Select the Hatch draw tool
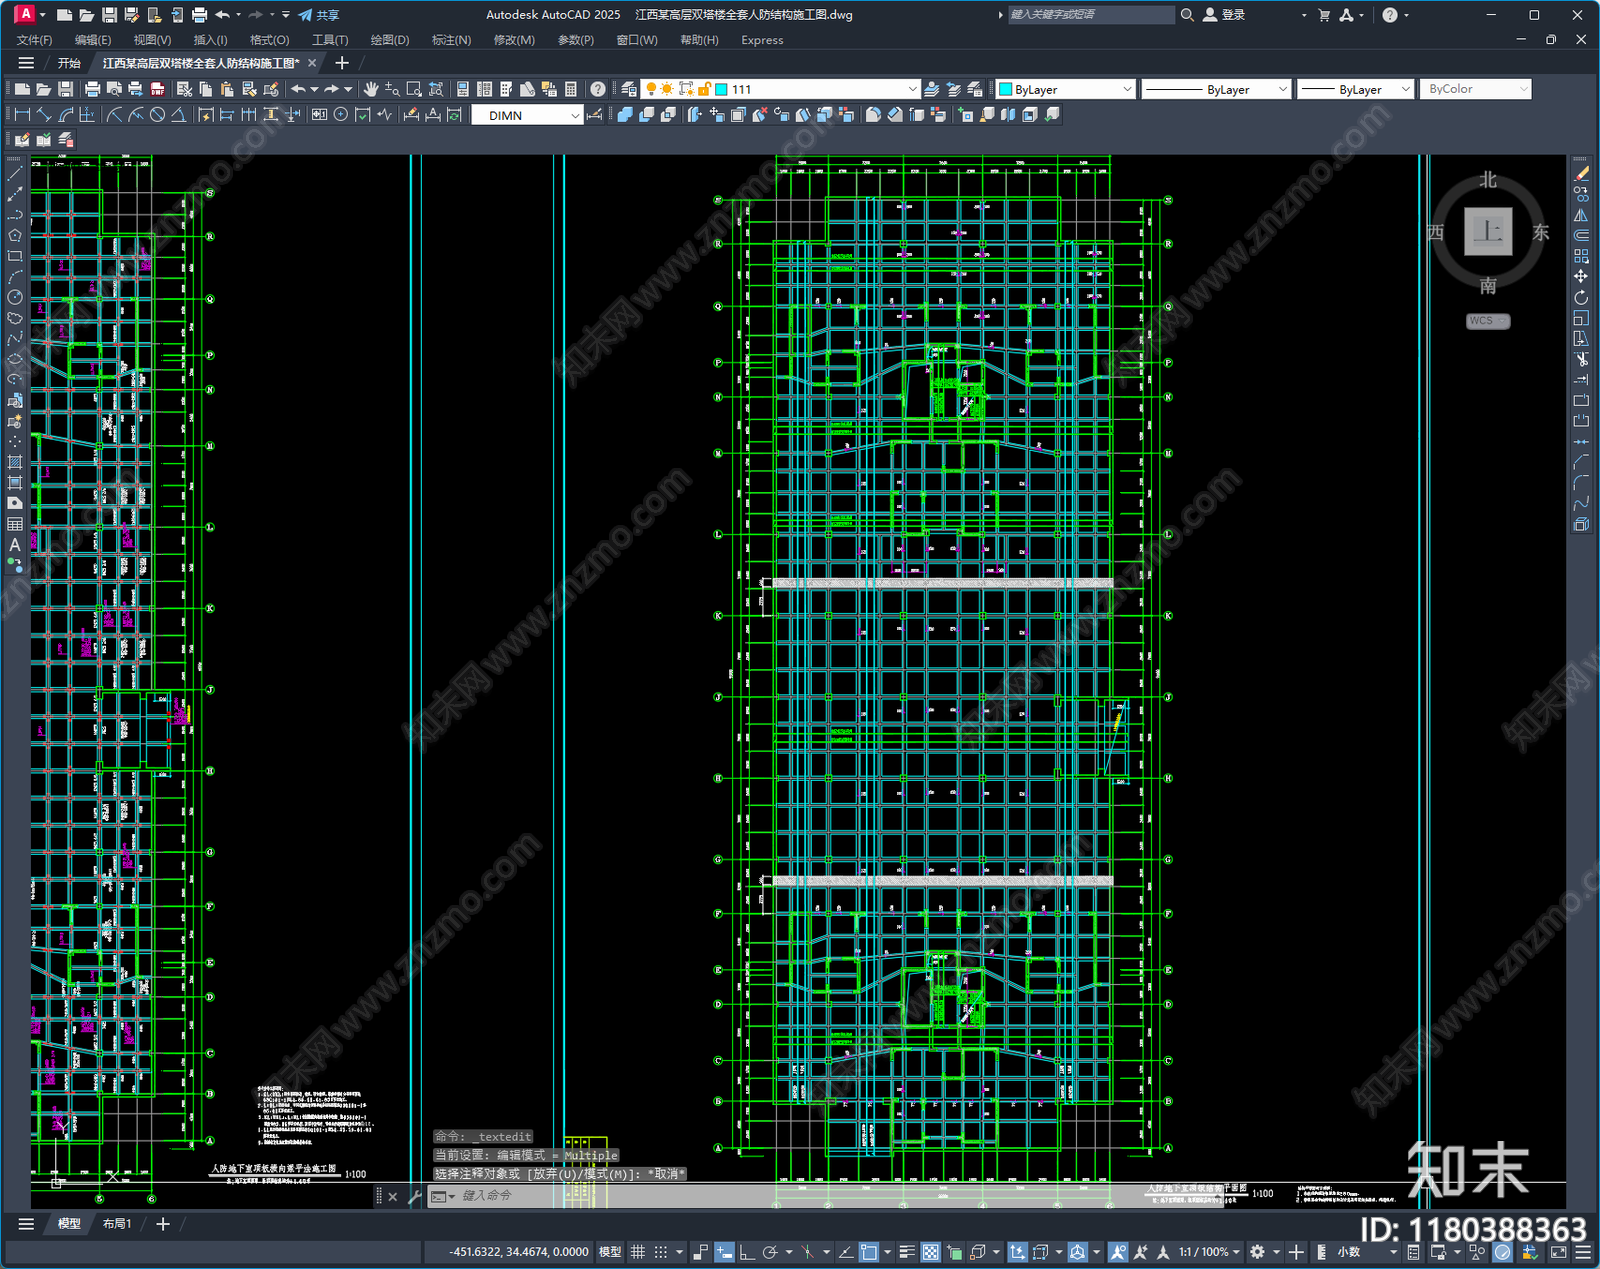1600x1269 pixels. [15, 462]
